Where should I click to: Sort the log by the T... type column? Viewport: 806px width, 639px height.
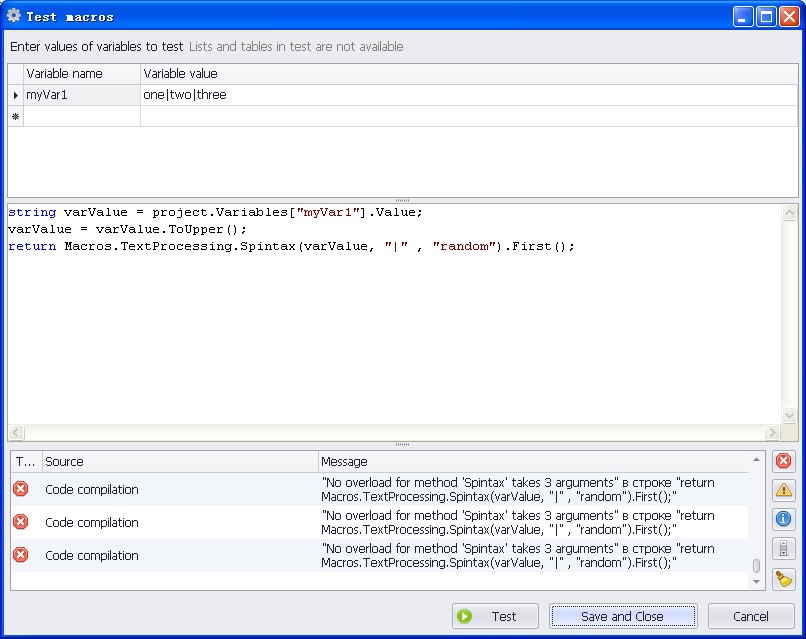pyautogui.click(x=26, y=462)
